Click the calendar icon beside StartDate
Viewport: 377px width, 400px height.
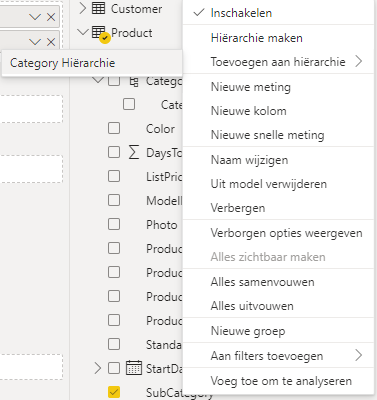coord(134,368)
